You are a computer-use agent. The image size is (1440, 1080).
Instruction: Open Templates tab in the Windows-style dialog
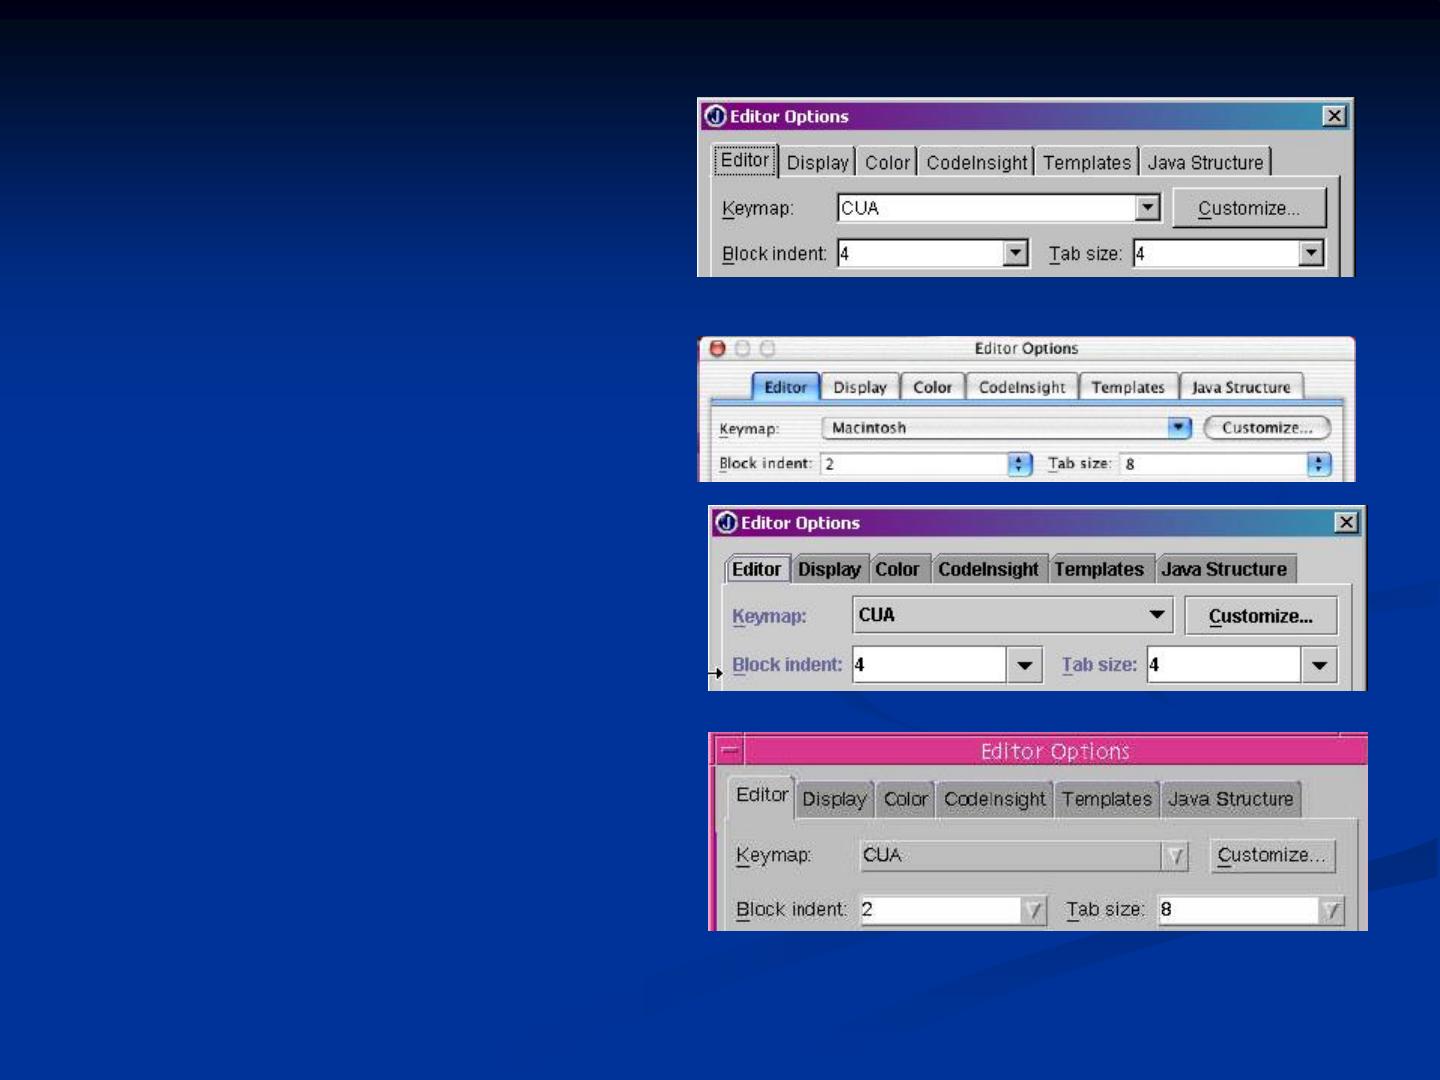(1086, 163)
